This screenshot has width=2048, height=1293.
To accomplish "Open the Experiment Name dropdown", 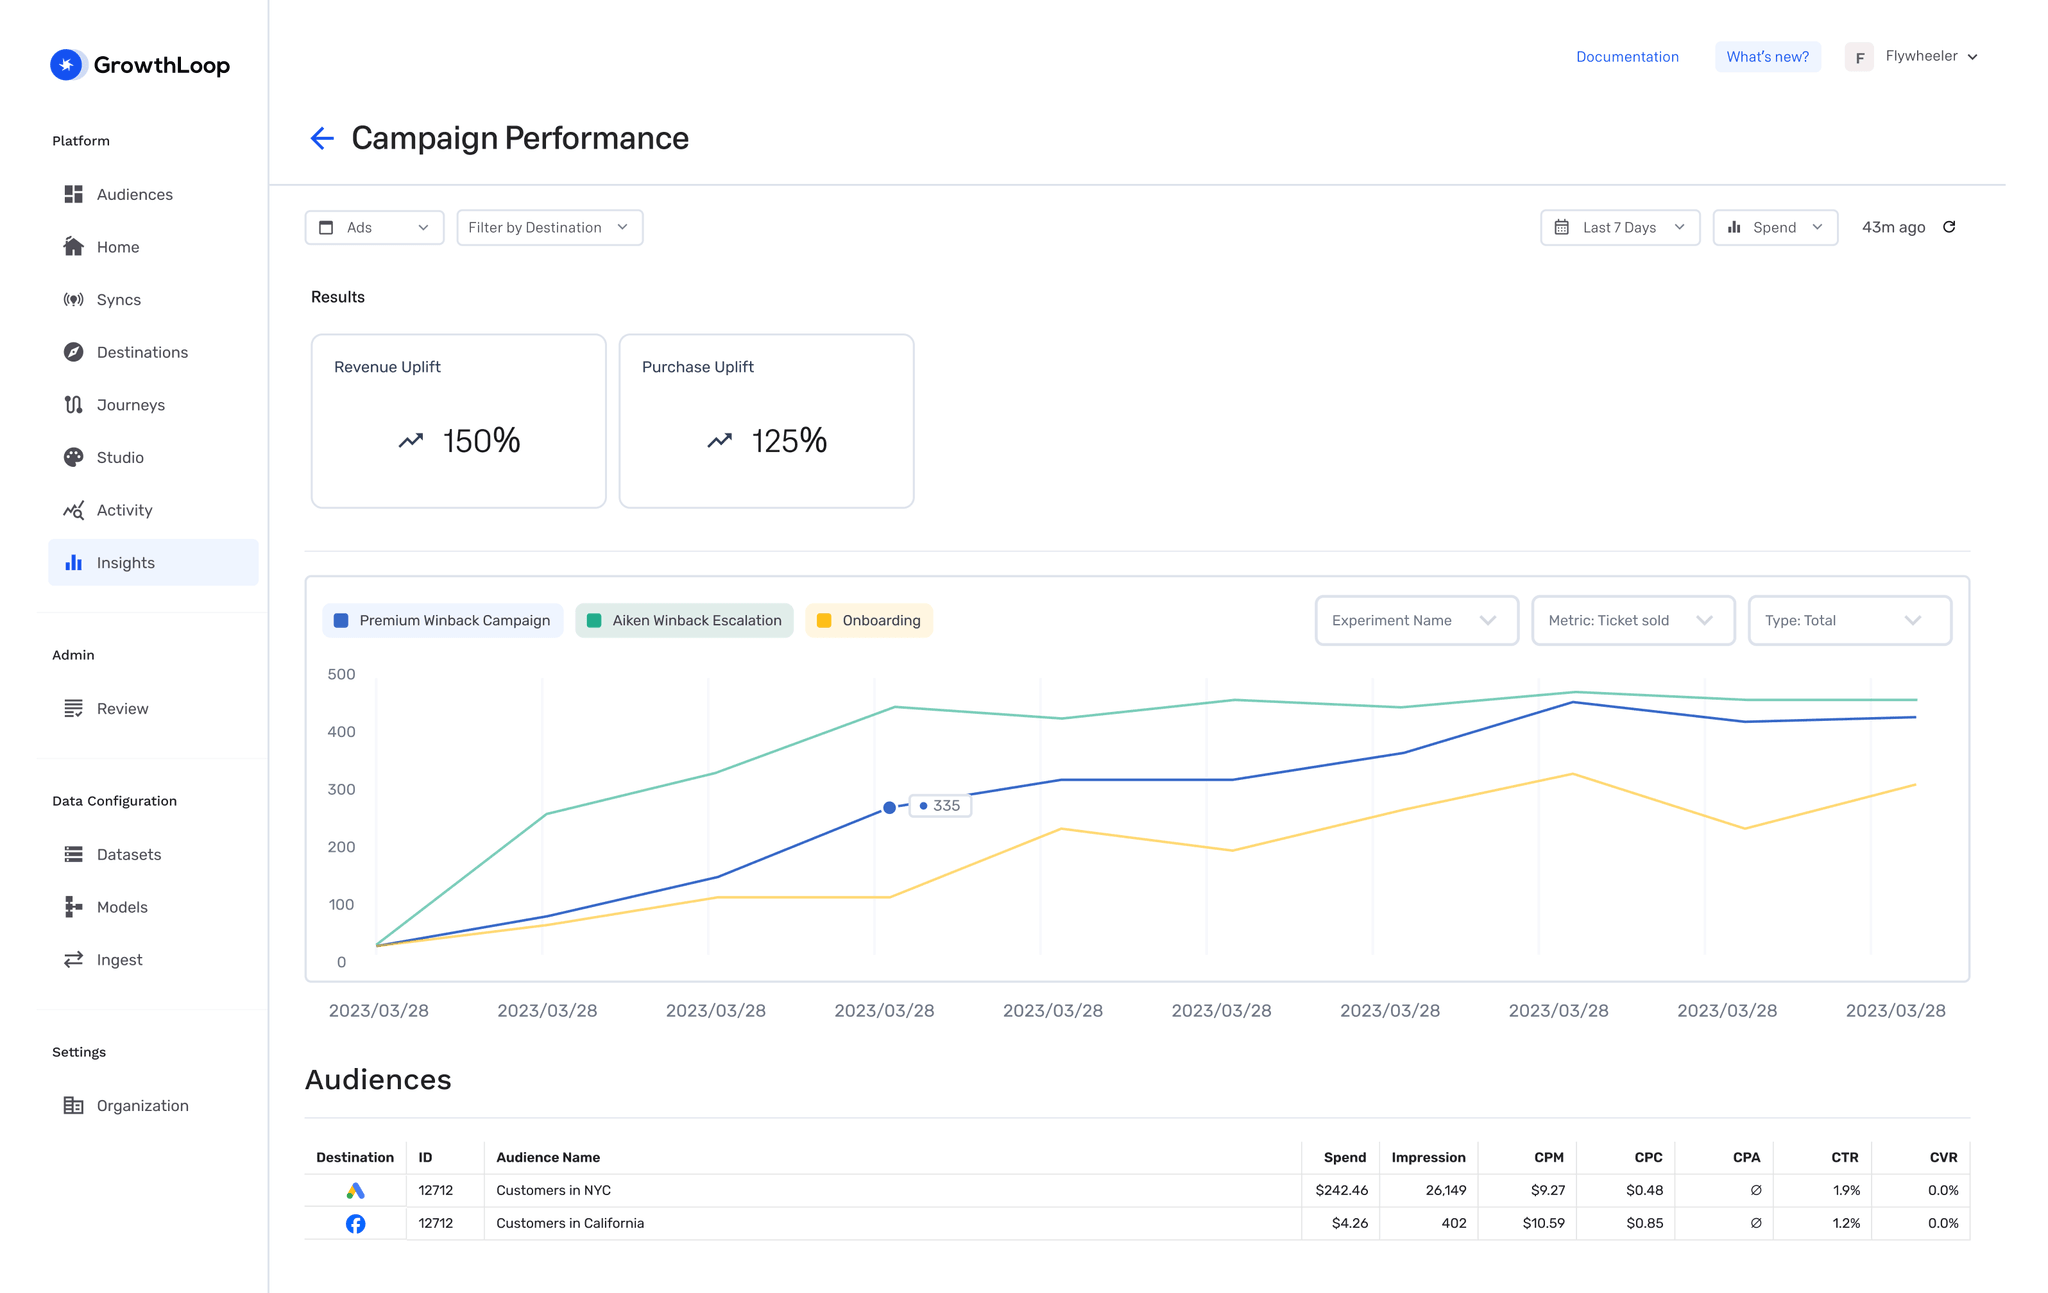I will click(x=1416, y=620).
